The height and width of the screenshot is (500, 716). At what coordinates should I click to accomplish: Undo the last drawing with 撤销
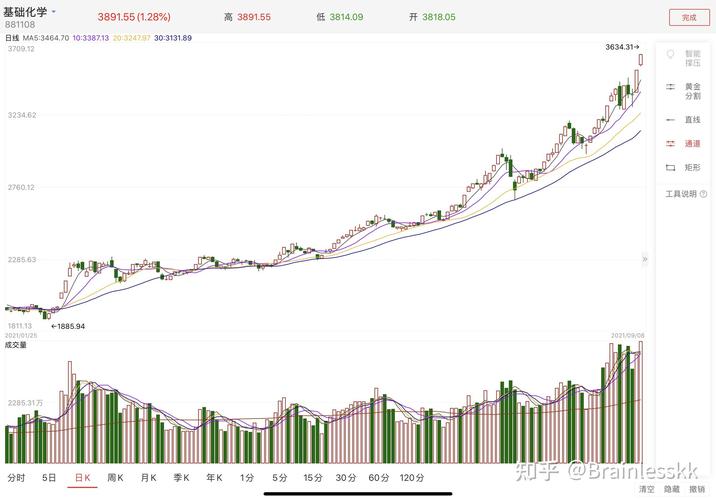pos(697,489)
